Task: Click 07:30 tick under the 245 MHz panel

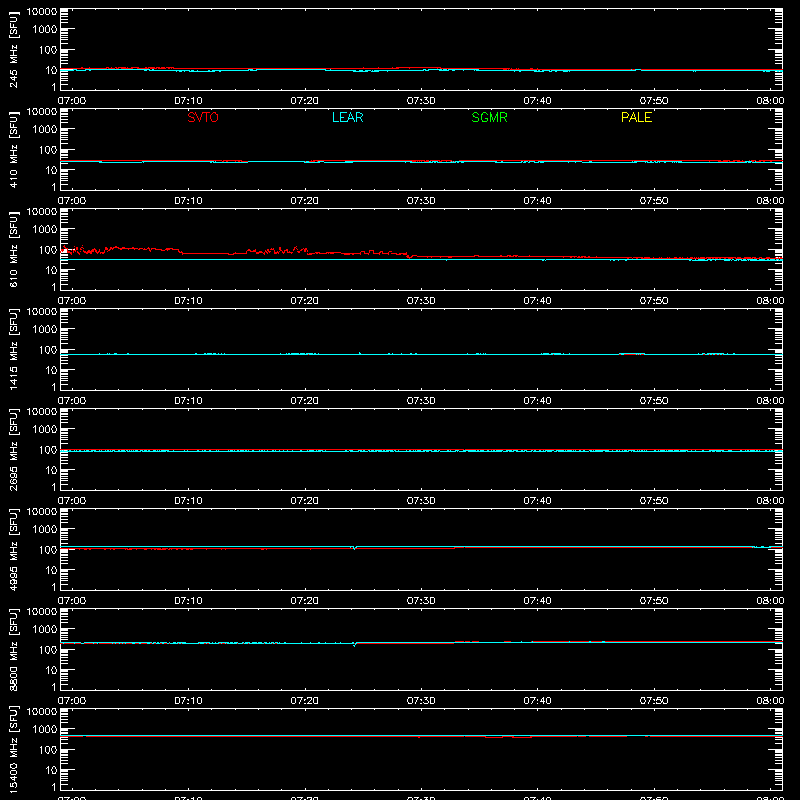Action: [x=421, y=101]
